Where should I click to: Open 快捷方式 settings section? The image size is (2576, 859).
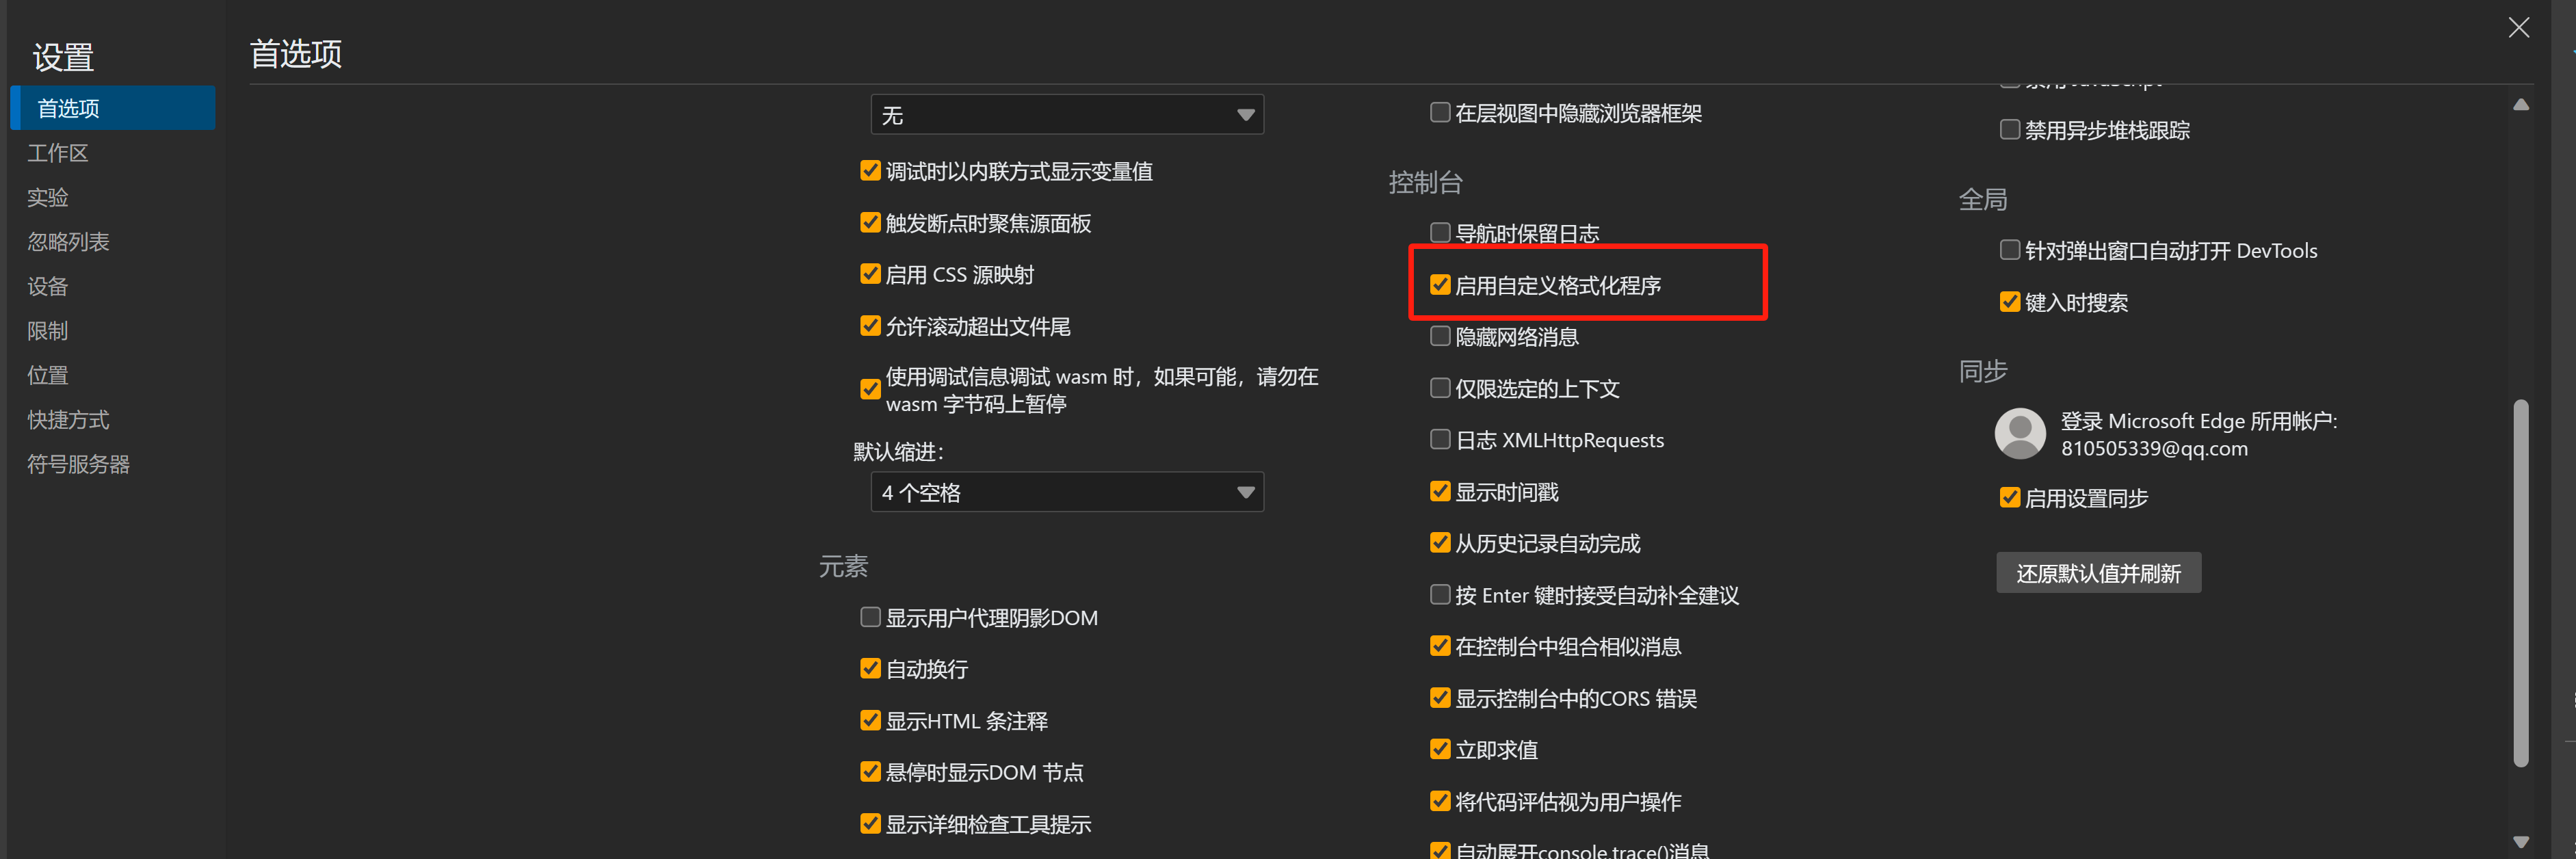(68, 420)
